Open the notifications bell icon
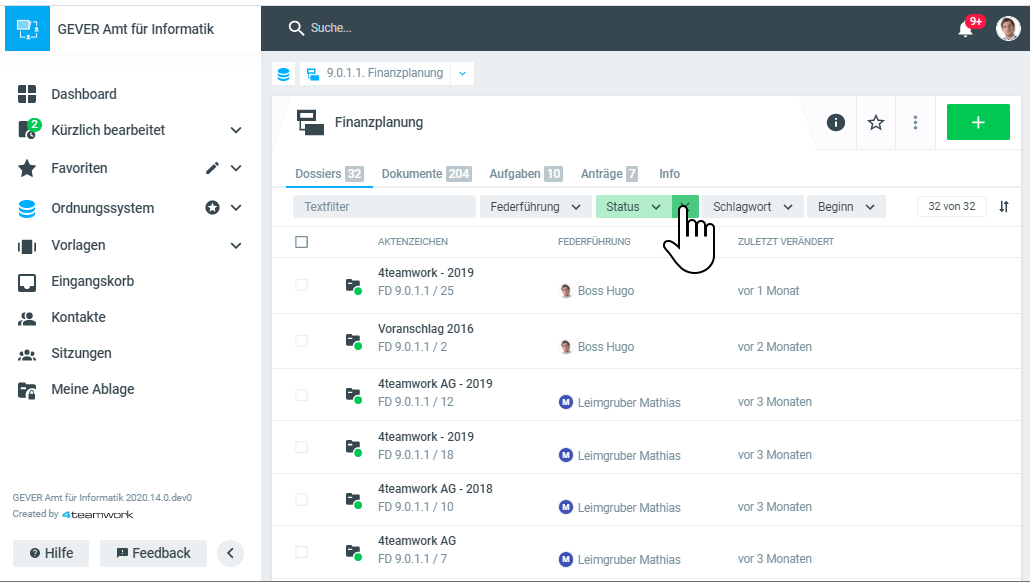The height and width of the screenshot is (582, 1030). (x=965, y=29)
